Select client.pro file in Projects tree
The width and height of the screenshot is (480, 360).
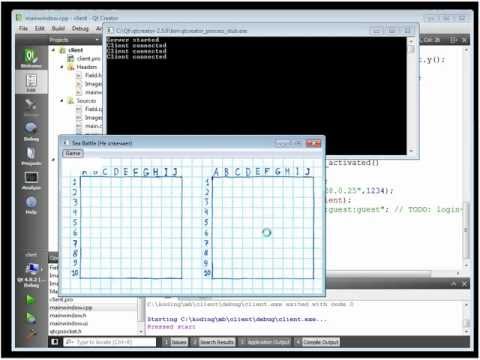tap(84, 59)
